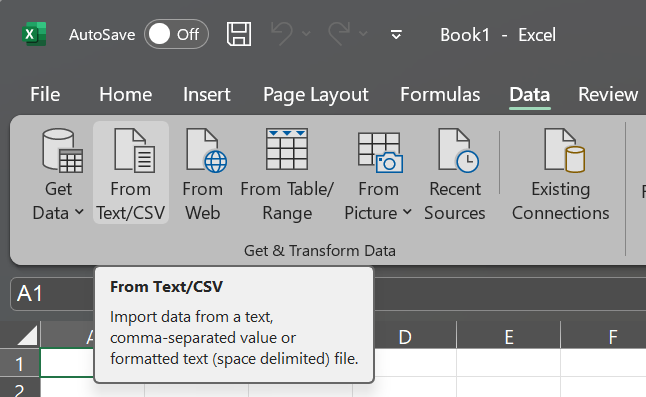Open the Undo history dropdown arrow

click(306, 33)
